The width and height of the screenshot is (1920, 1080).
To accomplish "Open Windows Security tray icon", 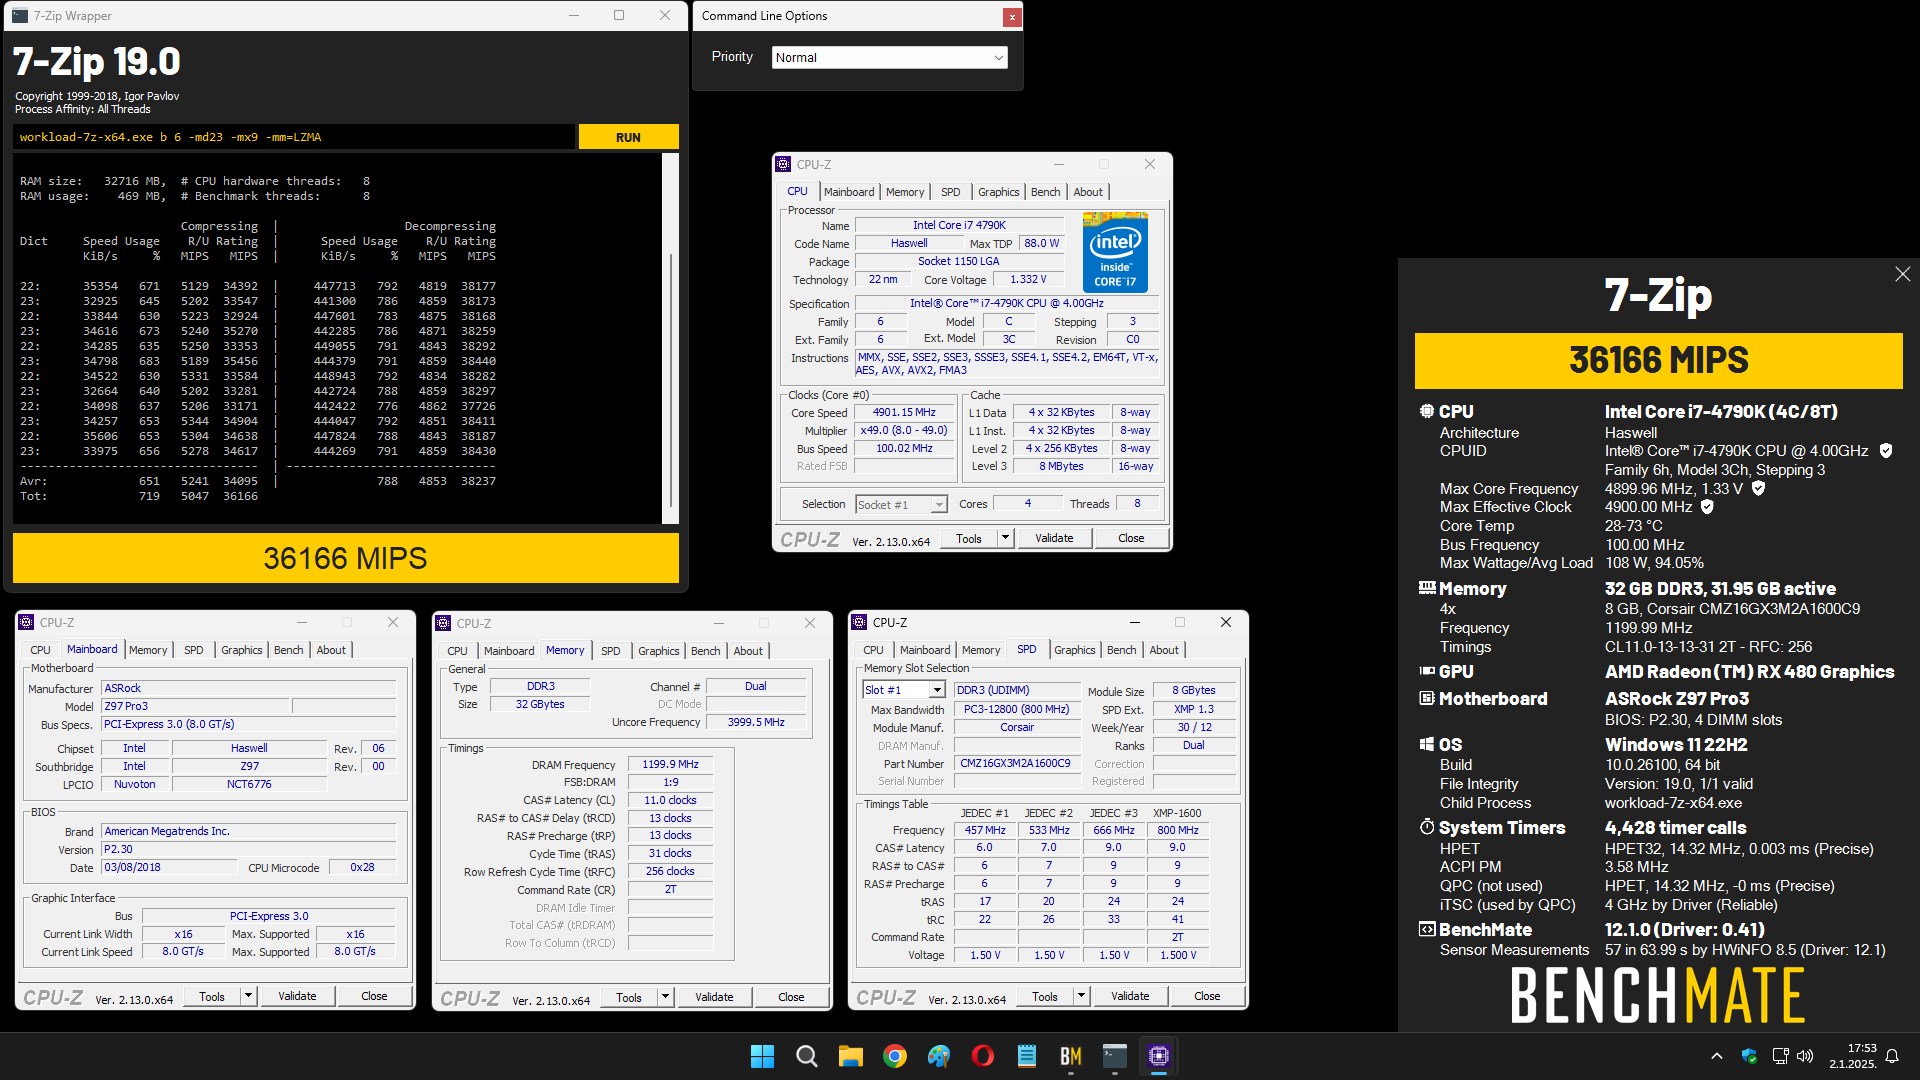I will tap(1749, 1056).
